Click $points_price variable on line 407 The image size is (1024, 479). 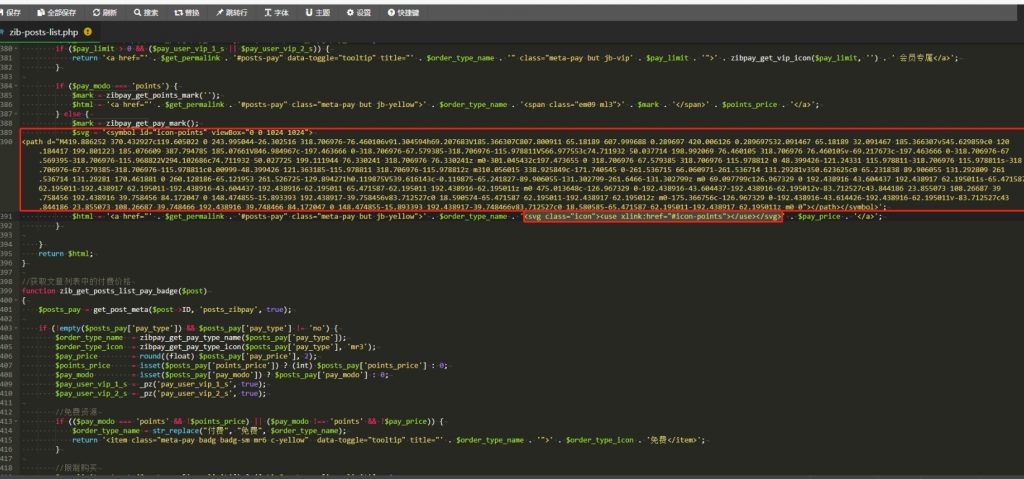[x=83, y=365]
